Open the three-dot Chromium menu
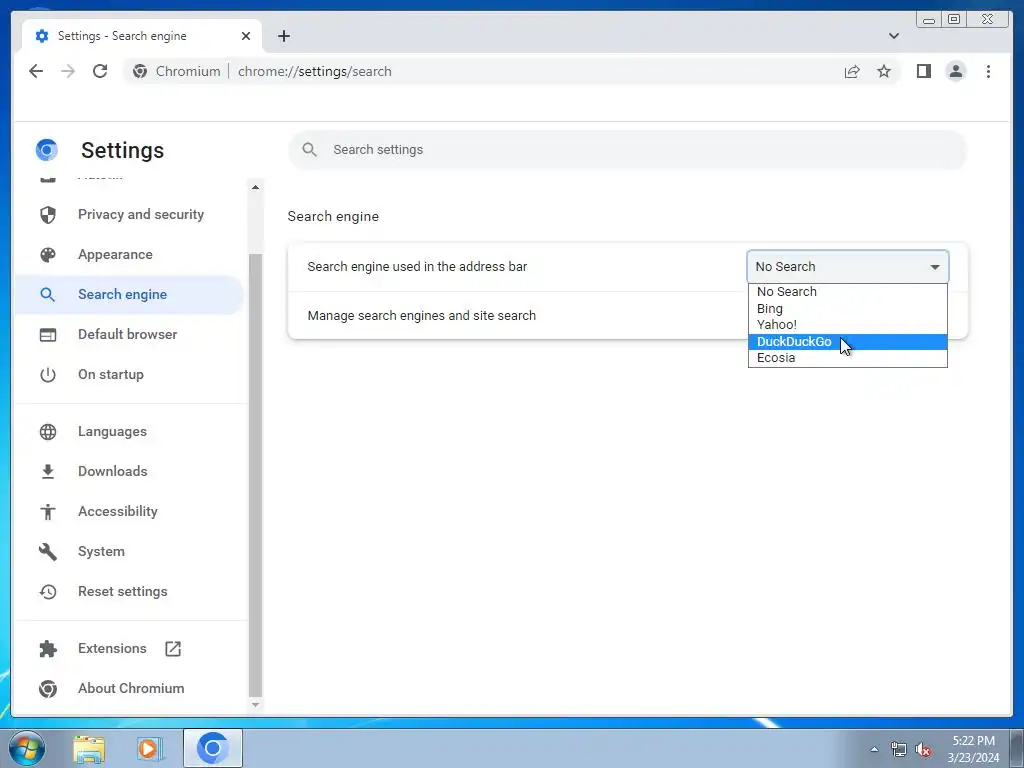Image resolution: width=1024 pixels, height=768 pixels. click(988, 71)
